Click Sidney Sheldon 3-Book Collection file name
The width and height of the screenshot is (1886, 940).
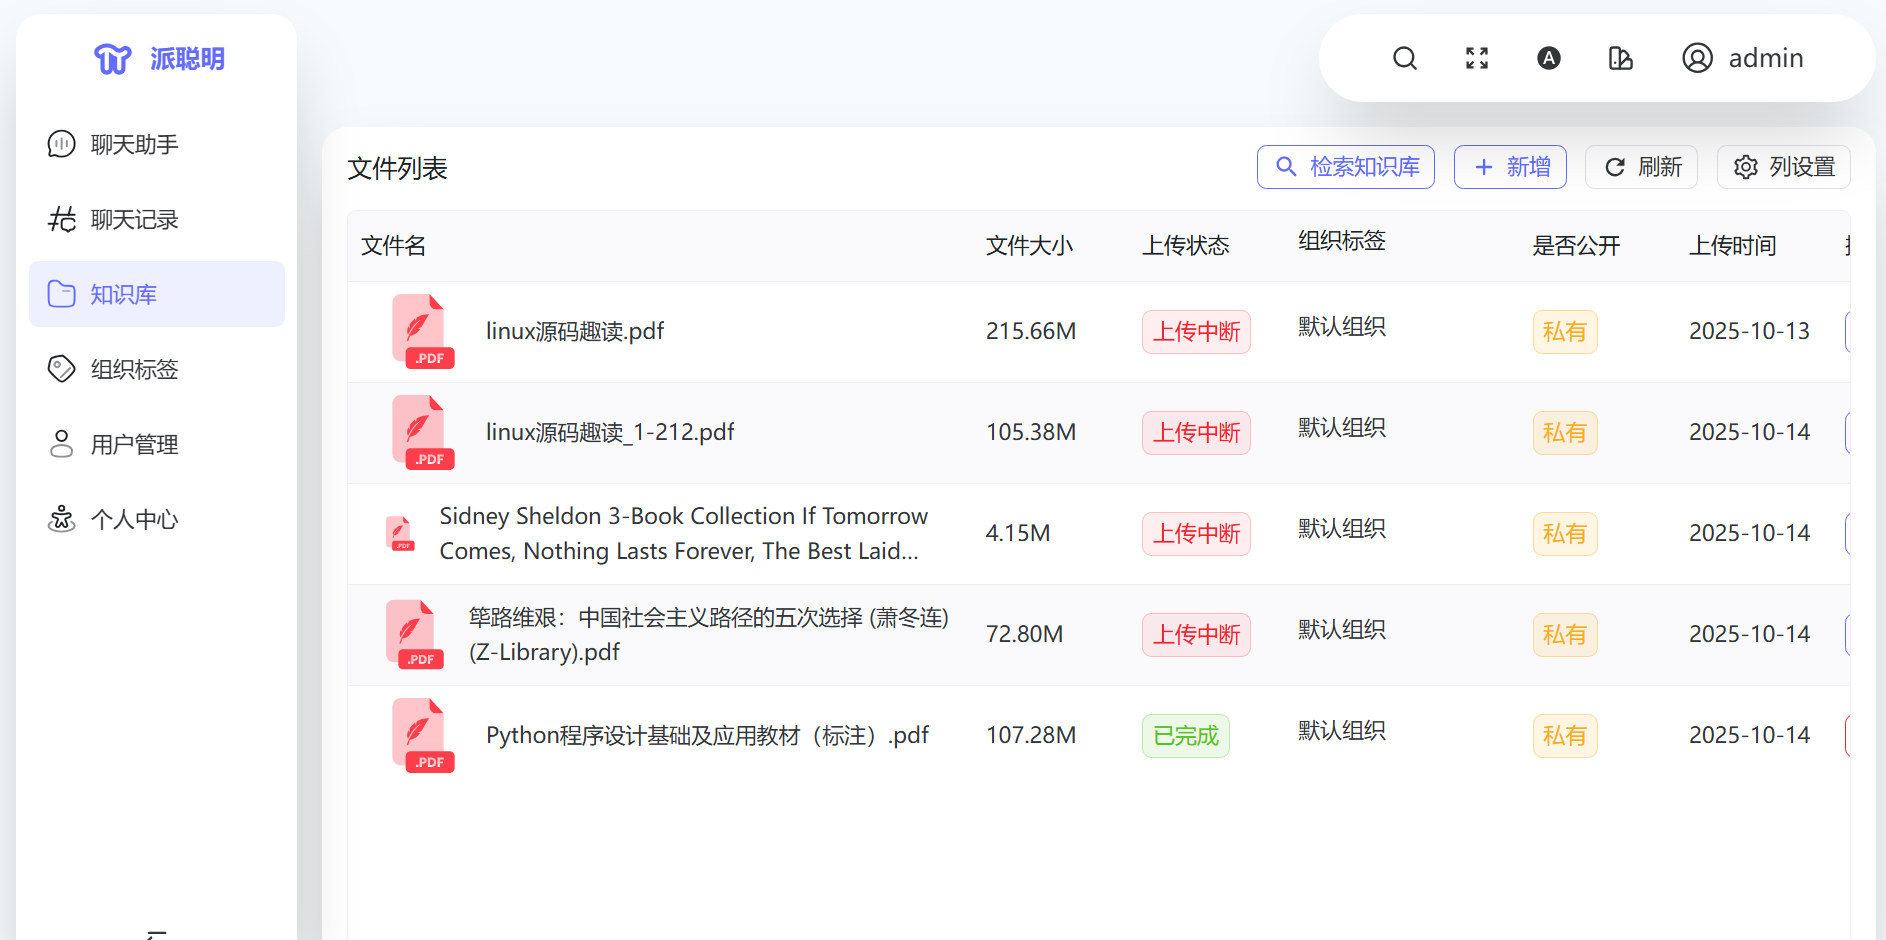click(x=684, y=533)
